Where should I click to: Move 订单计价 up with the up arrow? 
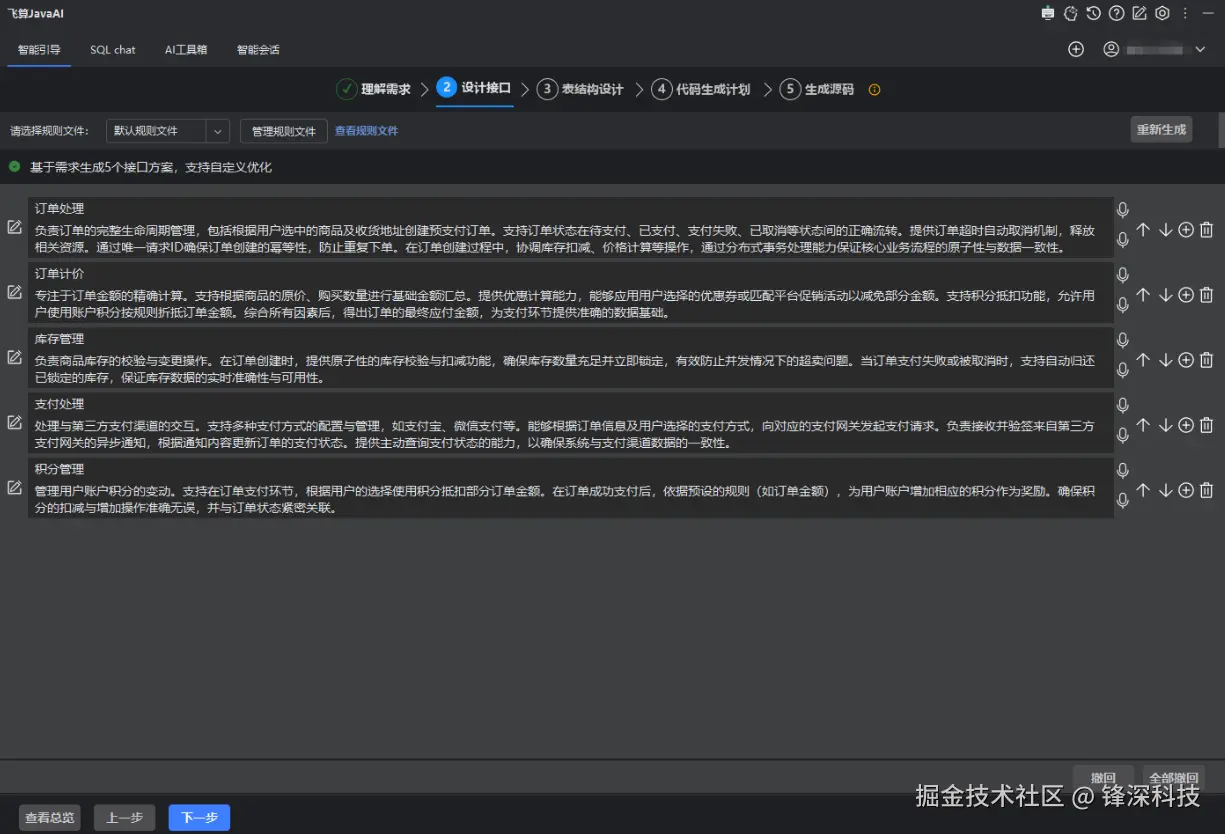[1144, 295]
